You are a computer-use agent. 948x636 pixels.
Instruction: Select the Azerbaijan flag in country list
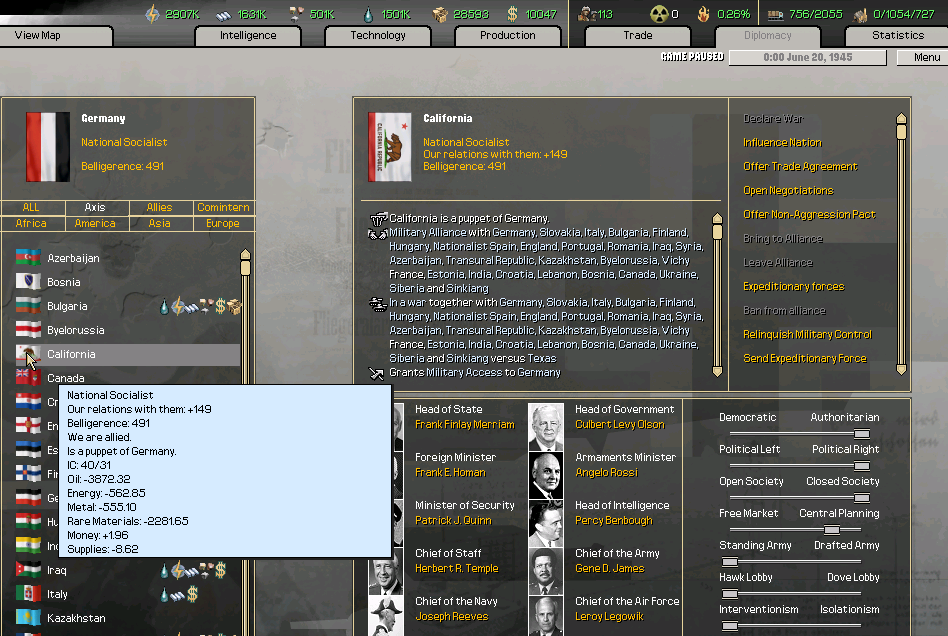tap(28, 258)
